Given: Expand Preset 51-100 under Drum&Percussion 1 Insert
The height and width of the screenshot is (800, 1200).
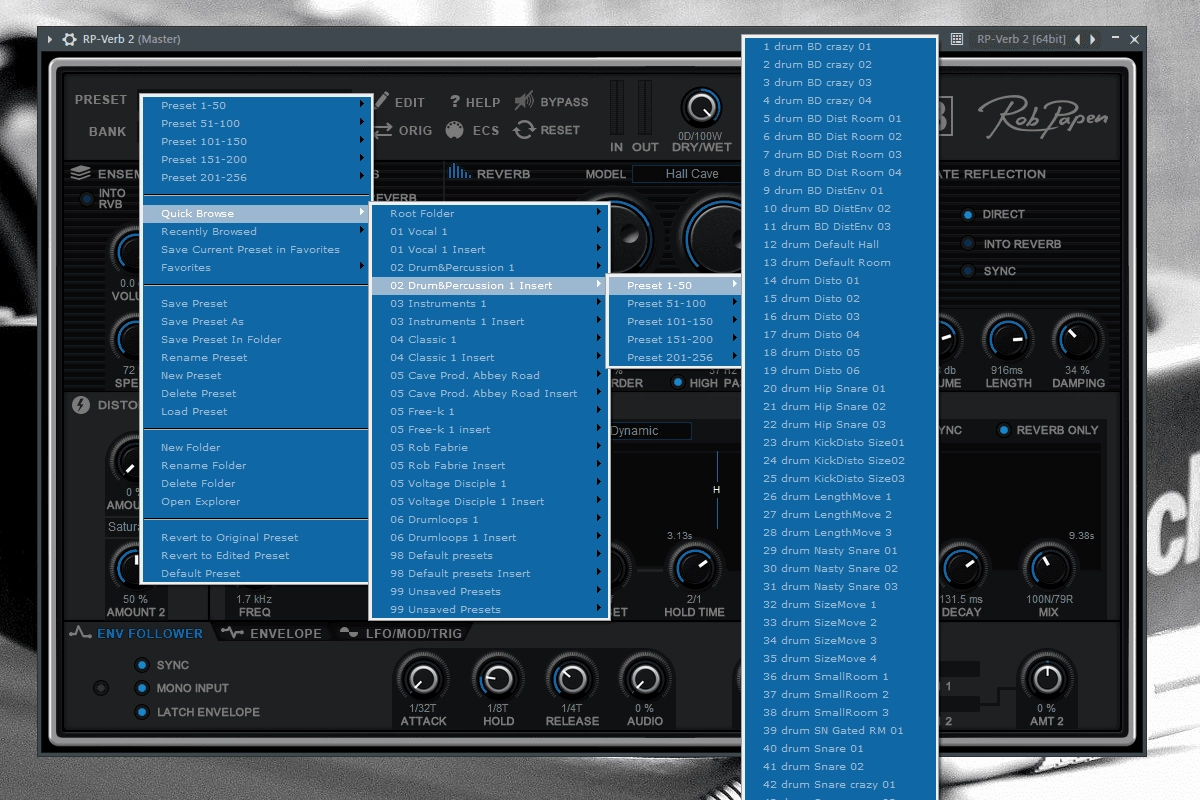Looking at the screenshot, I should click(676, 303).
